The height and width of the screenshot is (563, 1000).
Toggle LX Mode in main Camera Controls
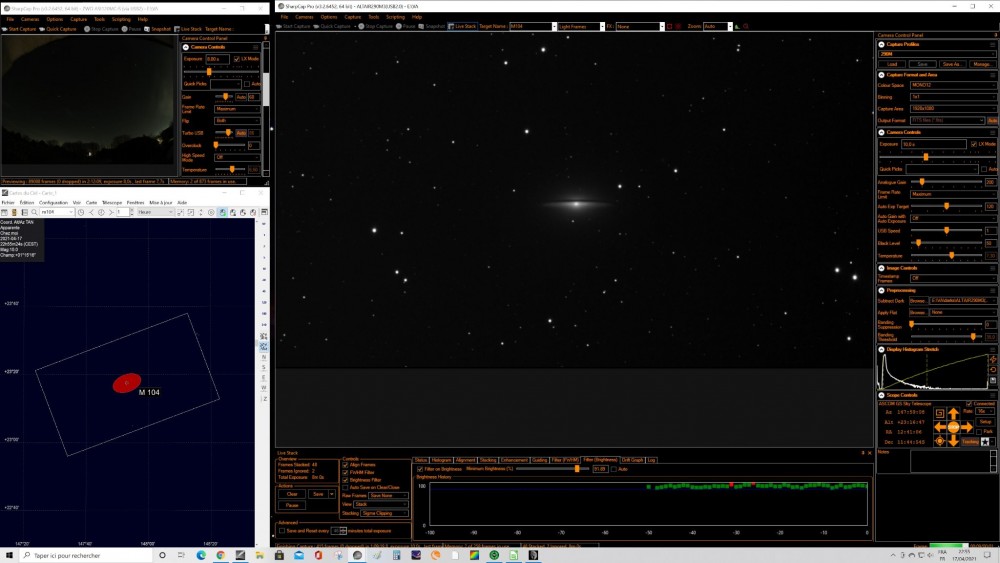click(974, 144)
